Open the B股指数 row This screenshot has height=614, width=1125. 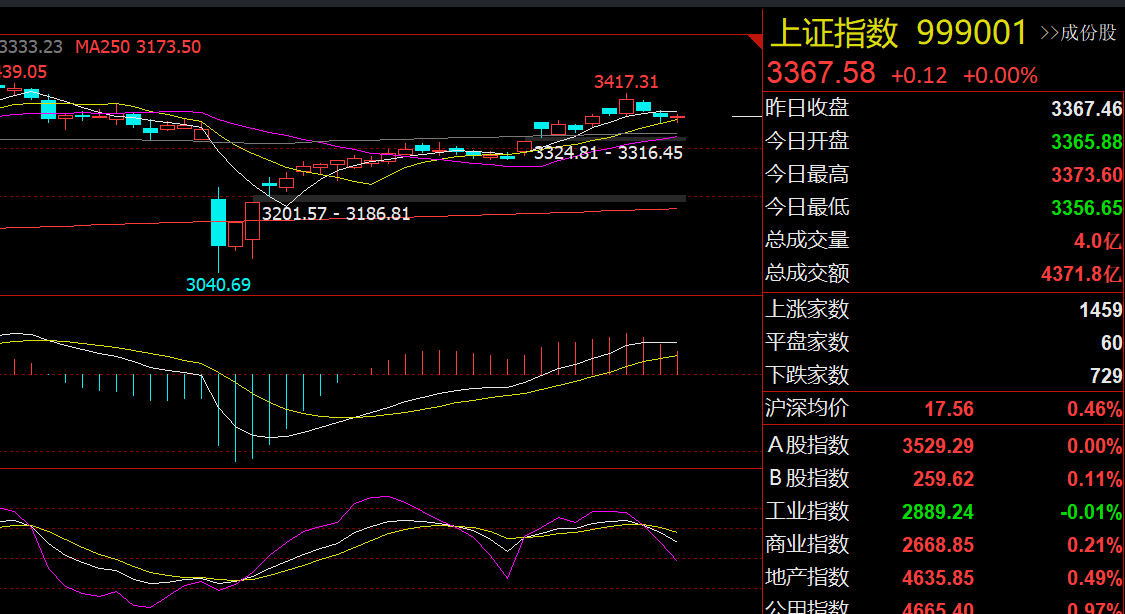pyautogui.click(x=943, y=478)
